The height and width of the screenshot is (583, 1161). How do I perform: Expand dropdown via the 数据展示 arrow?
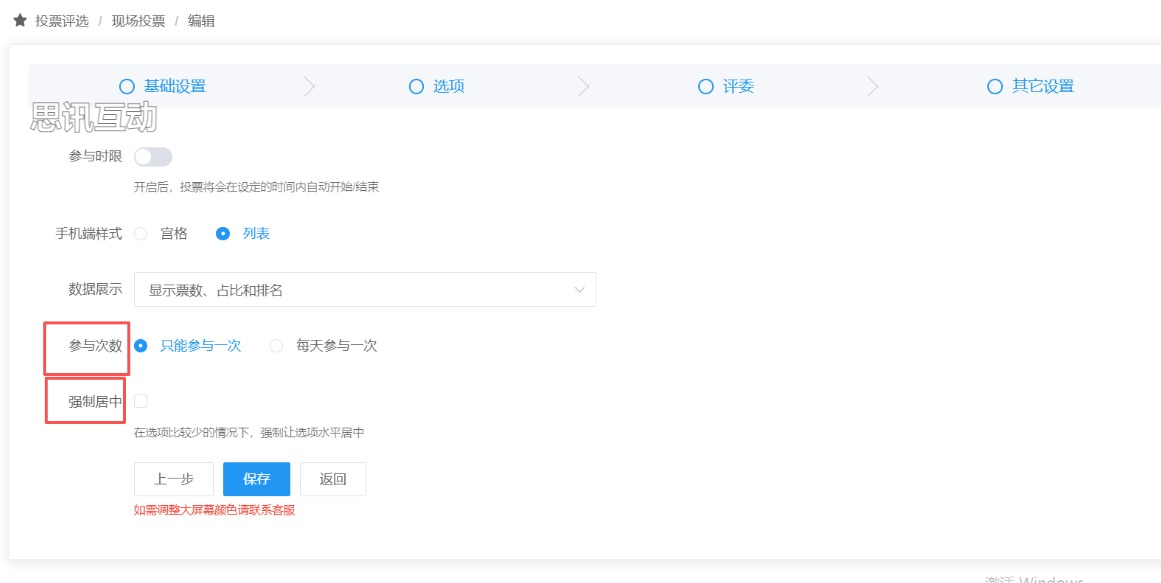click(579, 290)
